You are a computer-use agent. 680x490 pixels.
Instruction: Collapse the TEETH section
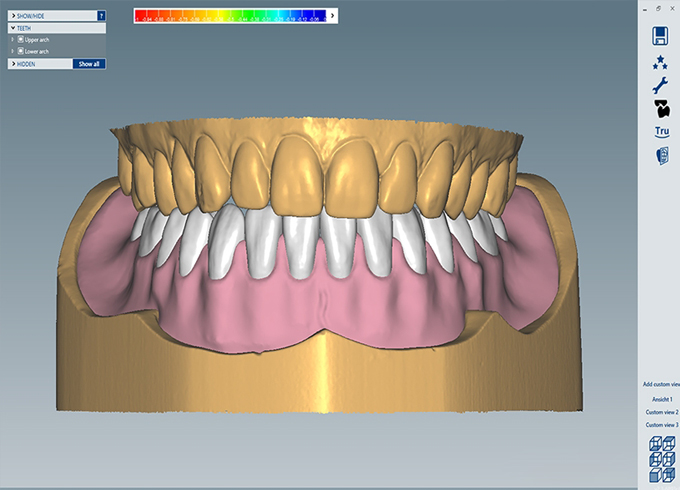pyautogui.click(x=12, y=28)
